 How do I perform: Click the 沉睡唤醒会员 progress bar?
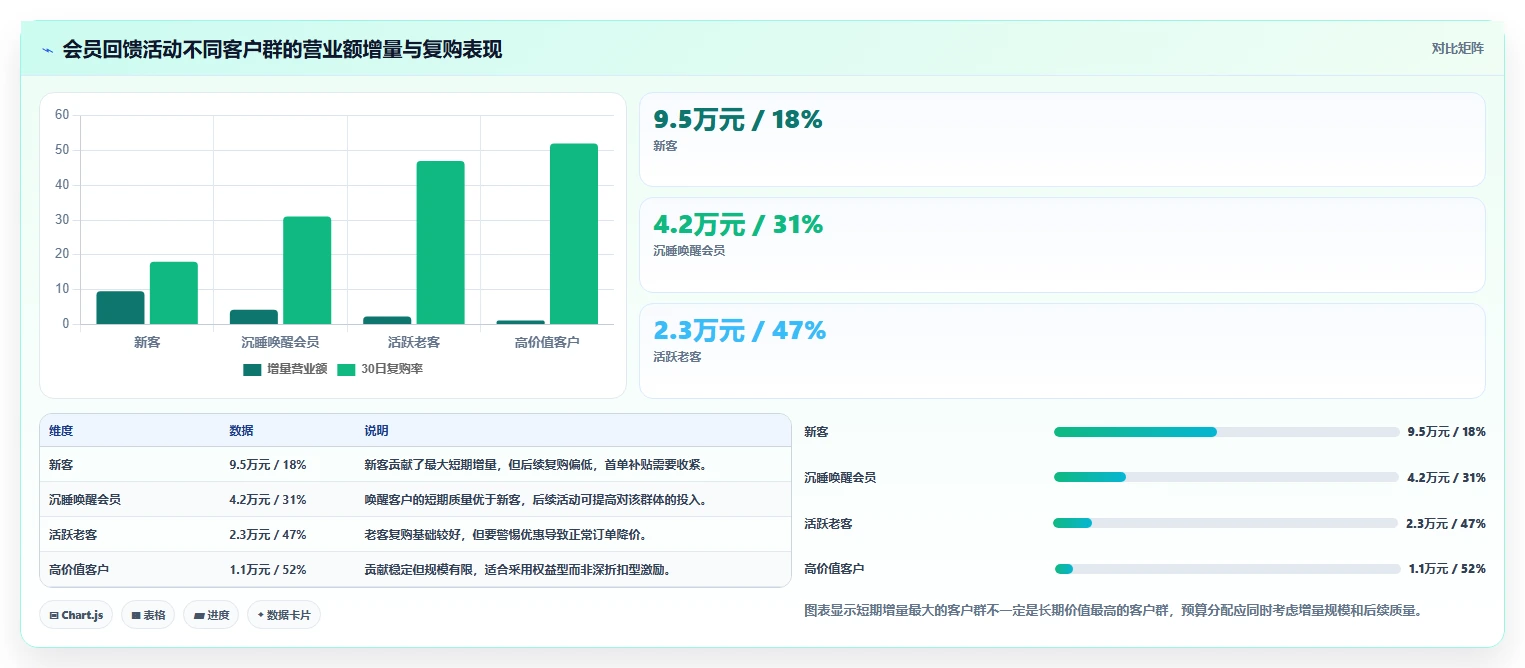click(1226, 477)
